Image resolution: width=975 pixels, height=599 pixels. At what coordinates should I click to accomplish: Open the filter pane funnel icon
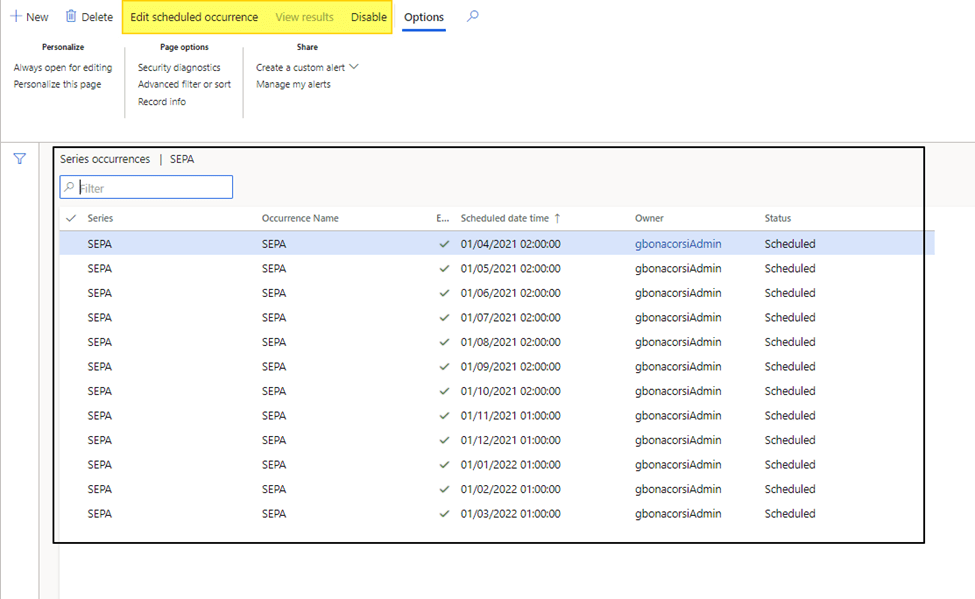click(x=19, y=159)
